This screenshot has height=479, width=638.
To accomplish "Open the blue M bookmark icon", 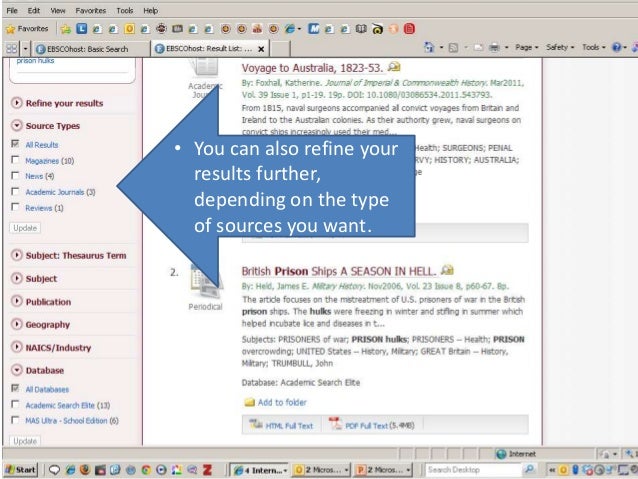I will click(x=313, y=28).
